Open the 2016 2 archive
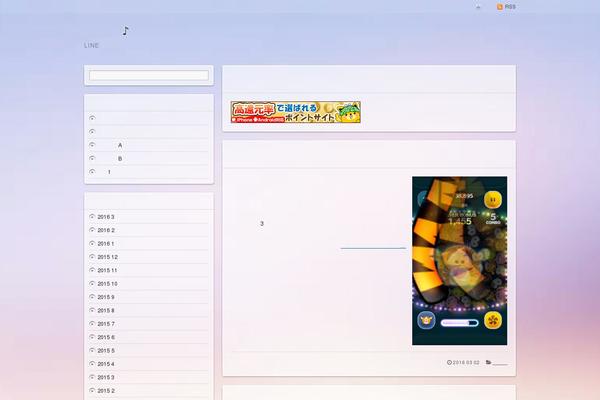The width and height of the screenshot is (600, 400). [x=106, y=230]
